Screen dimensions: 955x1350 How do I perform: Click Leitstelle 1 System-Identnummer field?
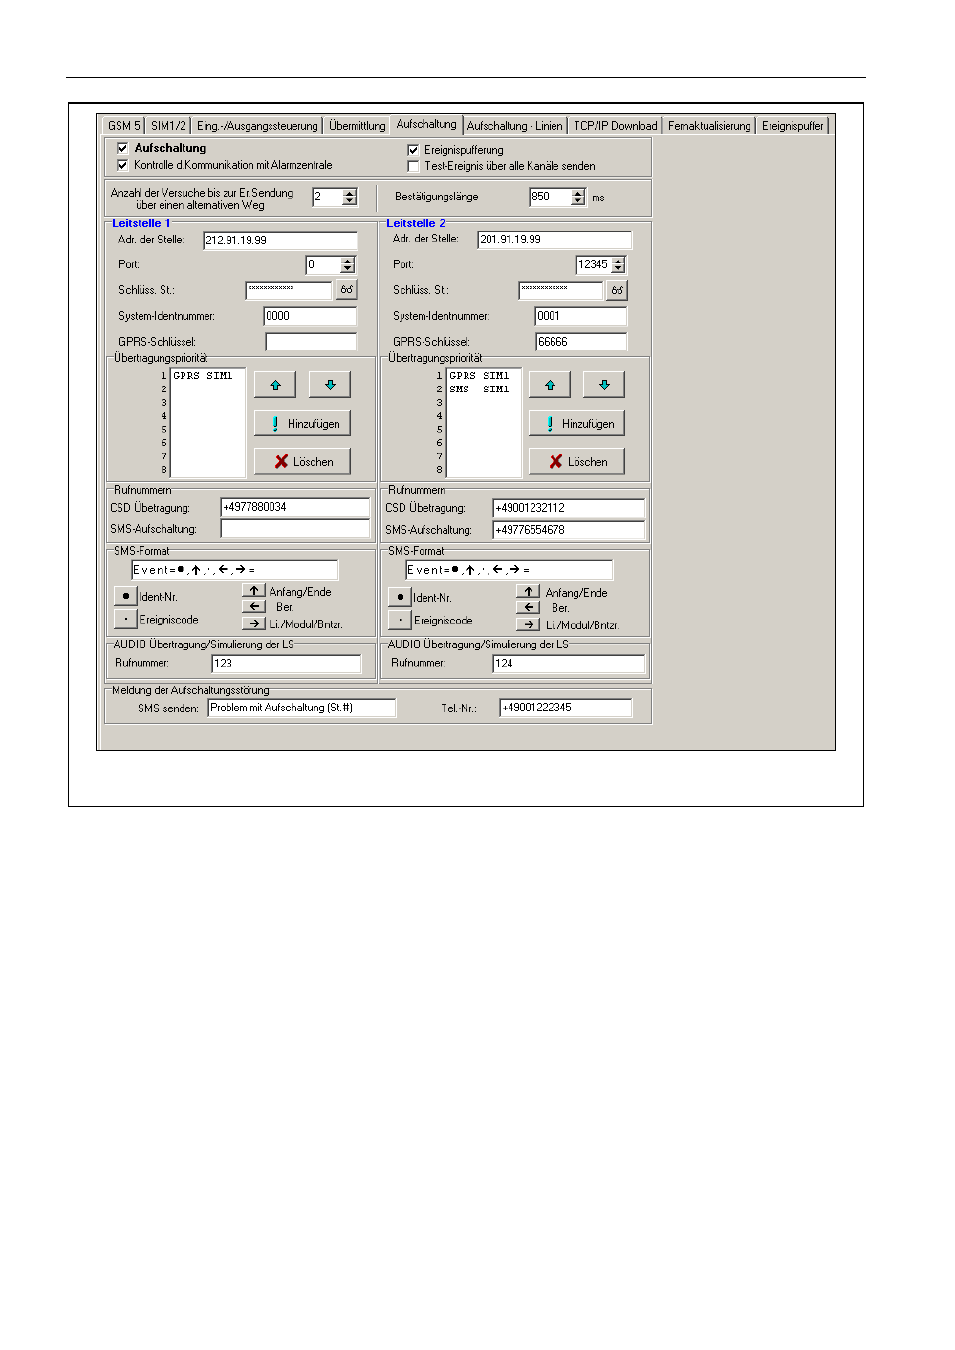(x=310, y=316)
